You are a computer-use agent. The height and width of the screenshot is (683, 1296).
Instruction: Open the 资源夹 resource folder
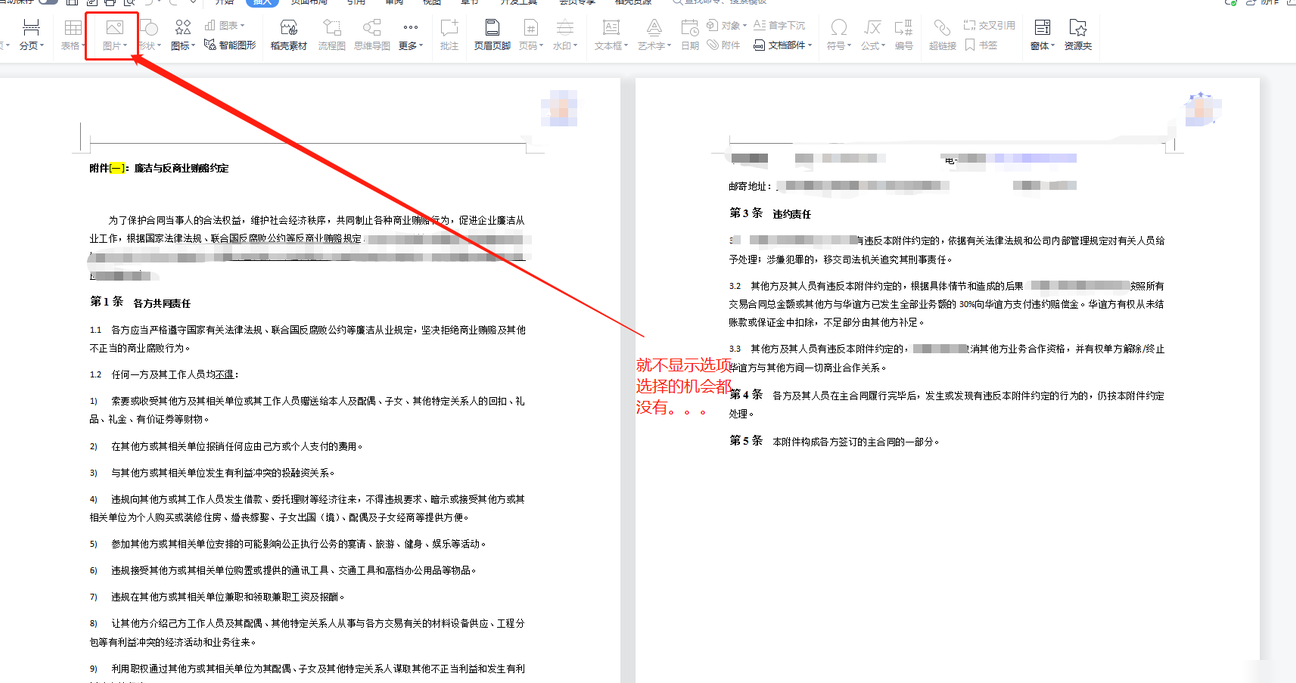(1078, 35)
